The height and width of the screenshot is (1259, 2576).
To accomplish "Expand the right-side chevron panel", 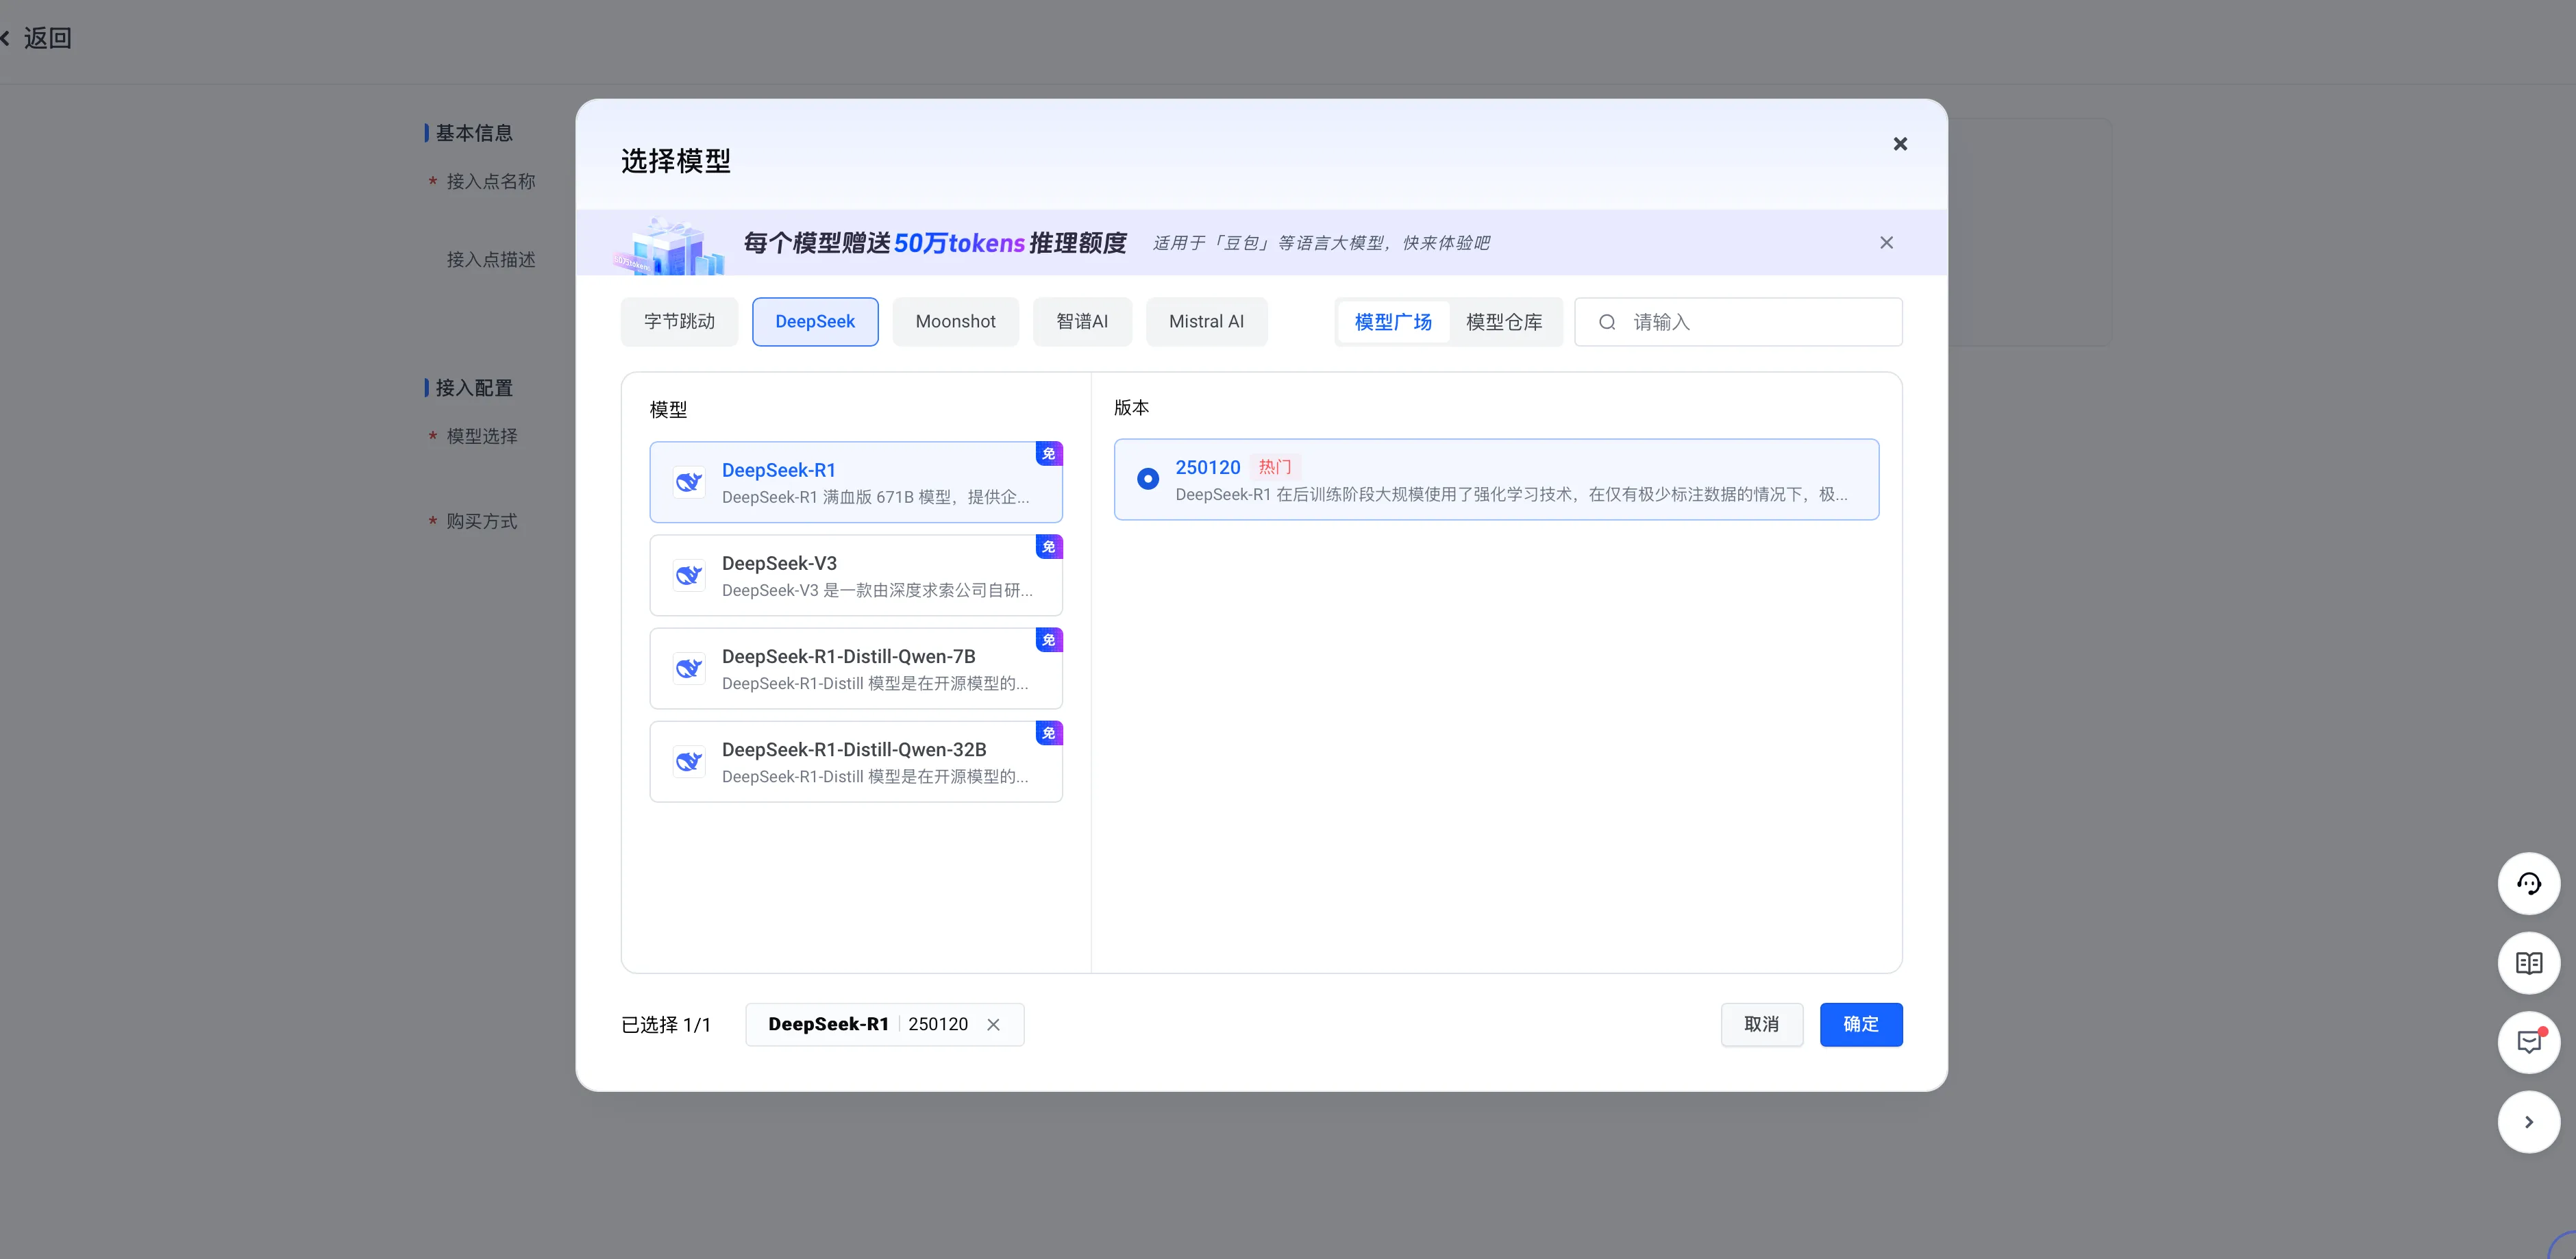I will click(x=2529, y=1121).
